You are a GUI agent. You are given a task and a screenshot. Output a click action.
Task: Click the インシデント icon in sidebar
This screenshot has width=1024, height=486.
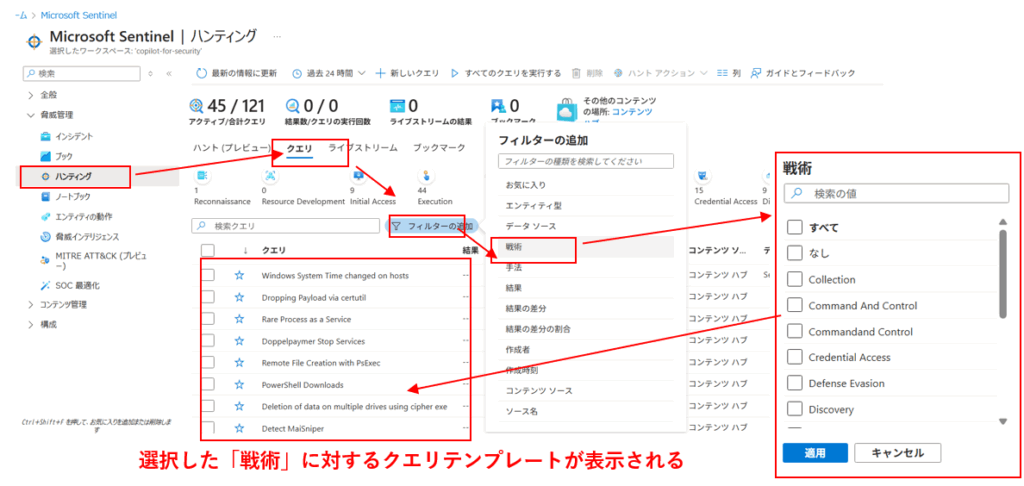tap(44, 135)
